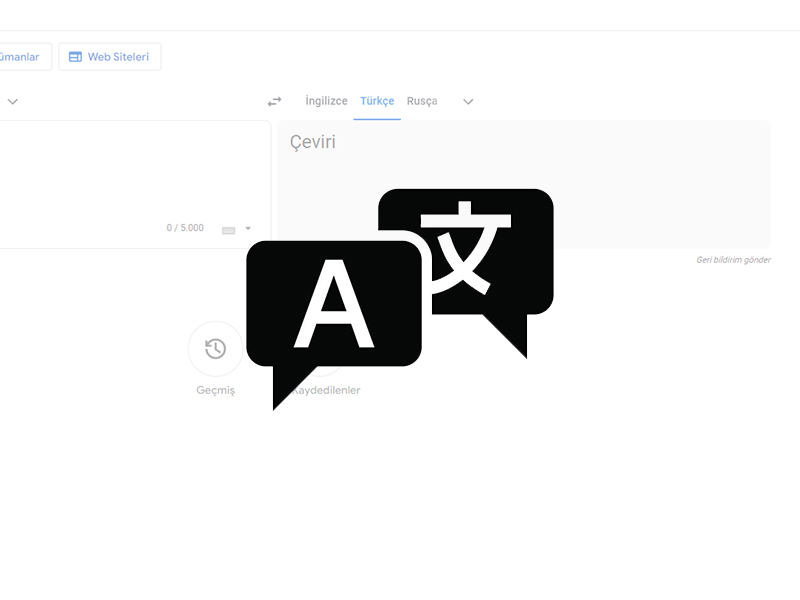Click the Çeviri output area

(524, 185)
